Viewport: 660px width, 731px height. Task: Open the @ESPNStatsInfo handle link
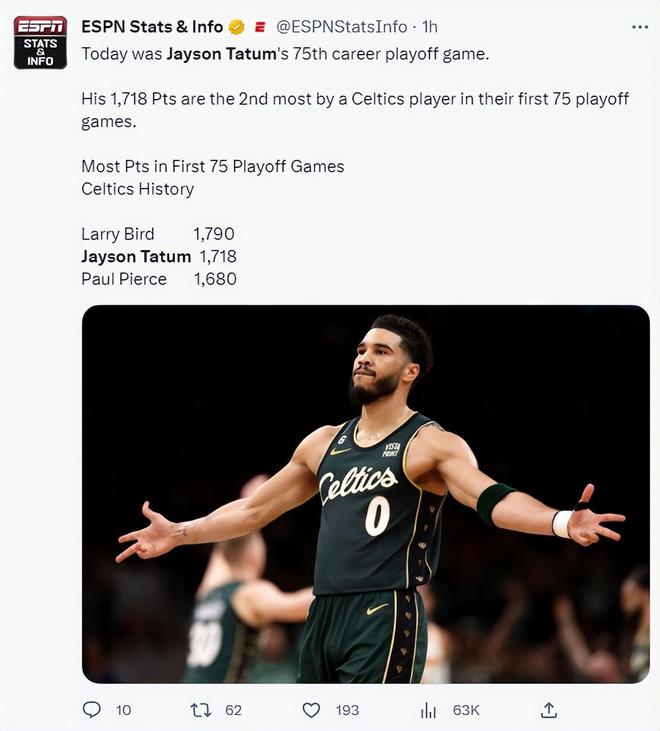342,27
